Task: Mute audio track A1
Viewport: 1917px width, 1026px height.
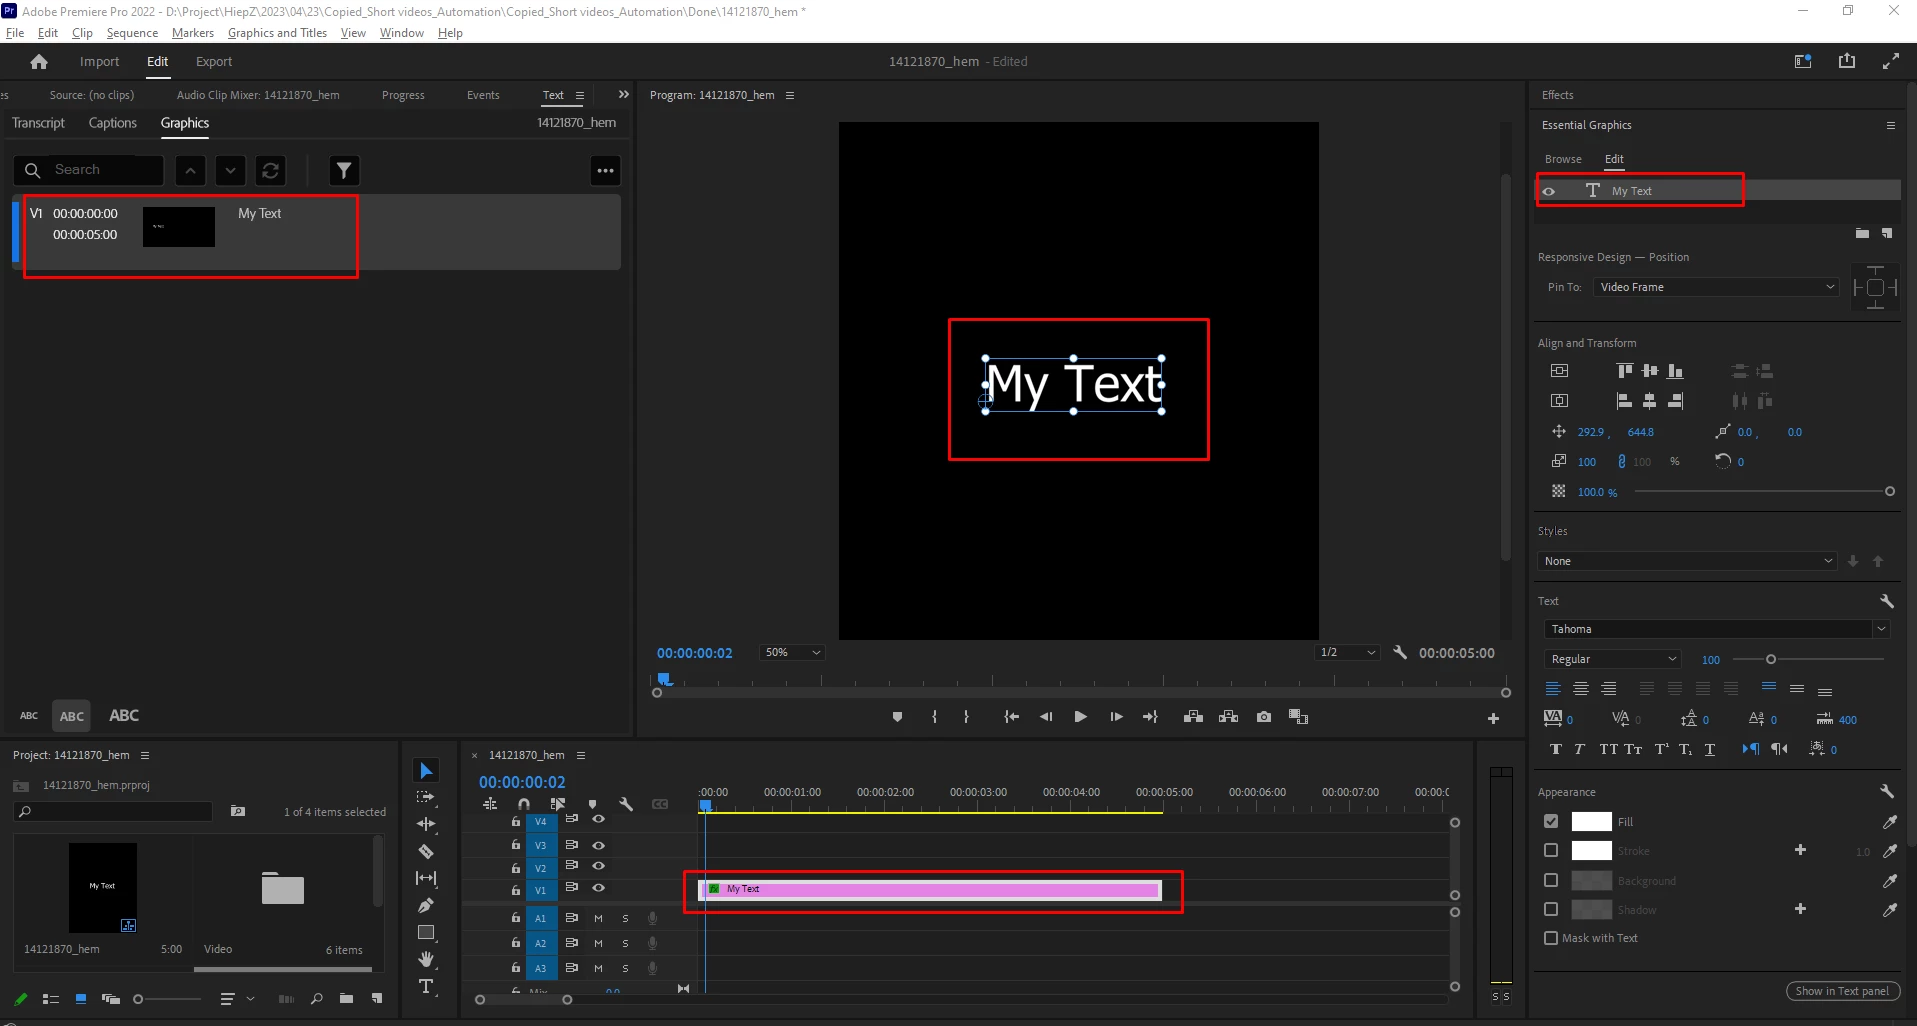Action: [598, 918]
